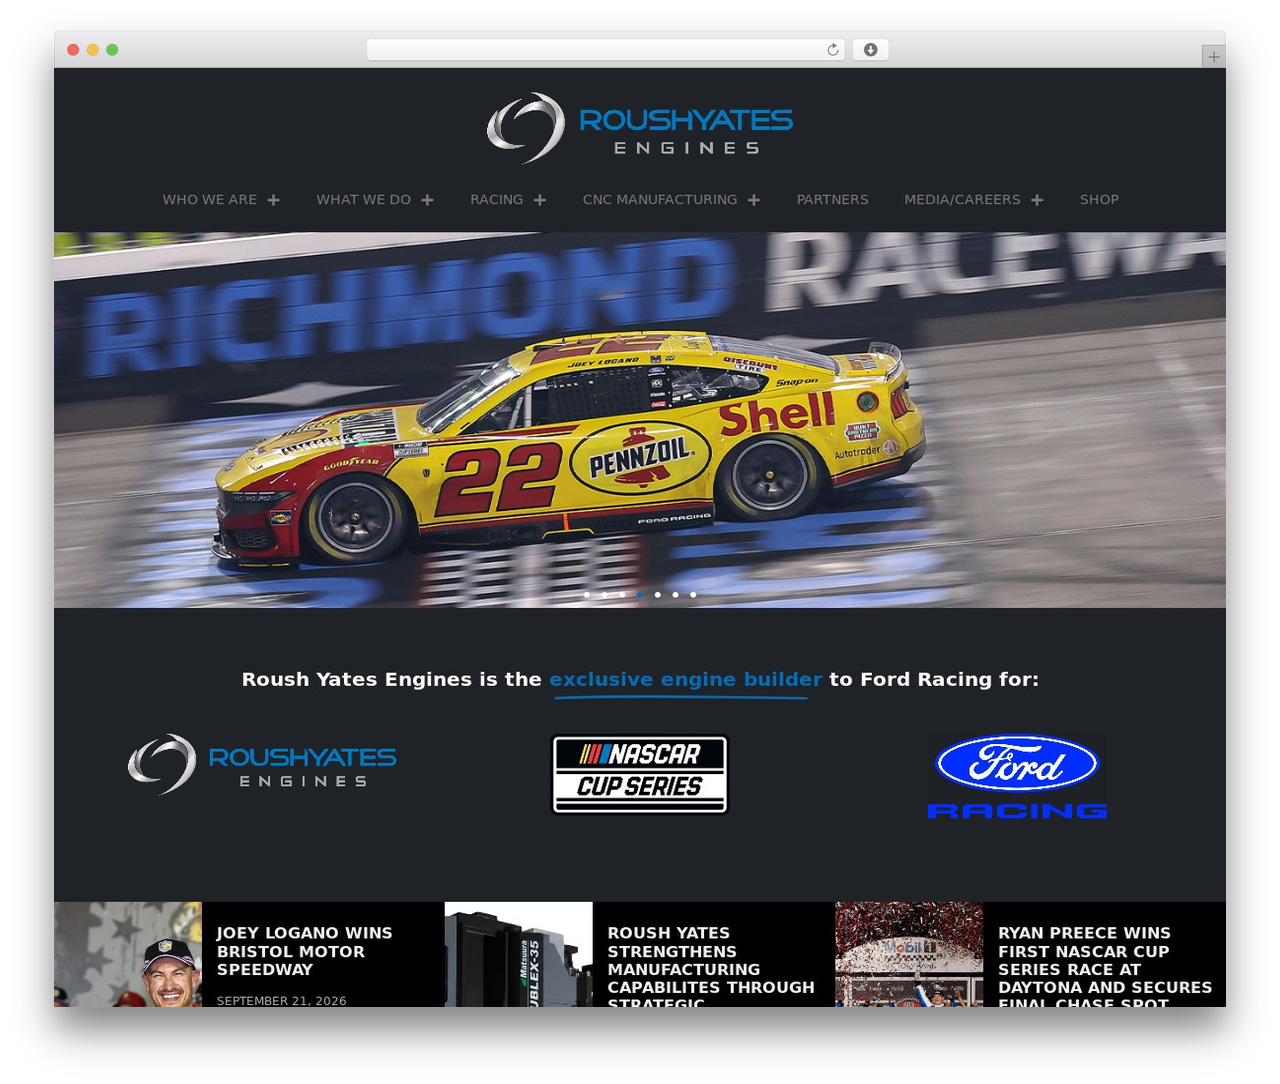
Task: Expand the MEDIA/CAREERS plus icon
Action: (x=1037, y=200)
